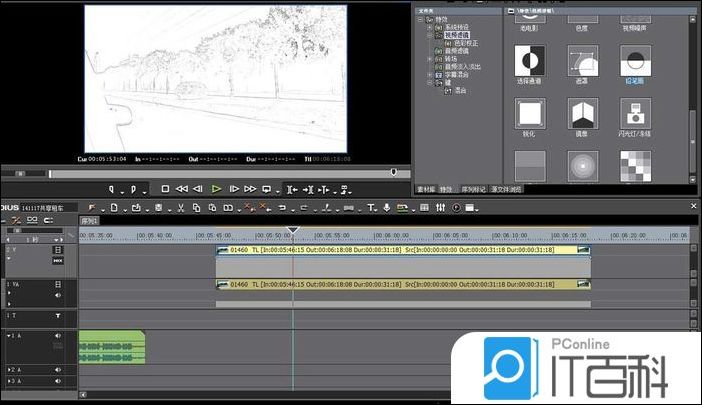
Task: Click the Play button in the preview controls
Action: tap(216, 189)
